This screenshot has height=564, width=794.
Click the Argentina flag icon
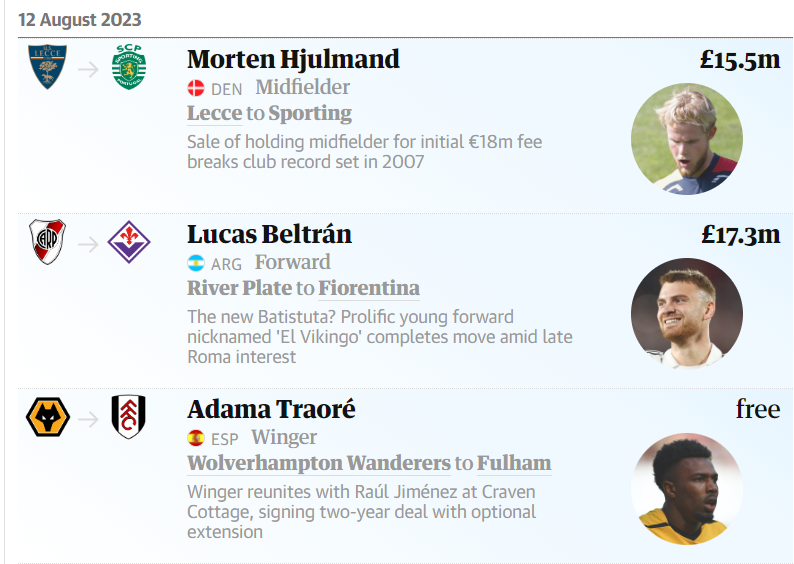tap(196, 264)
